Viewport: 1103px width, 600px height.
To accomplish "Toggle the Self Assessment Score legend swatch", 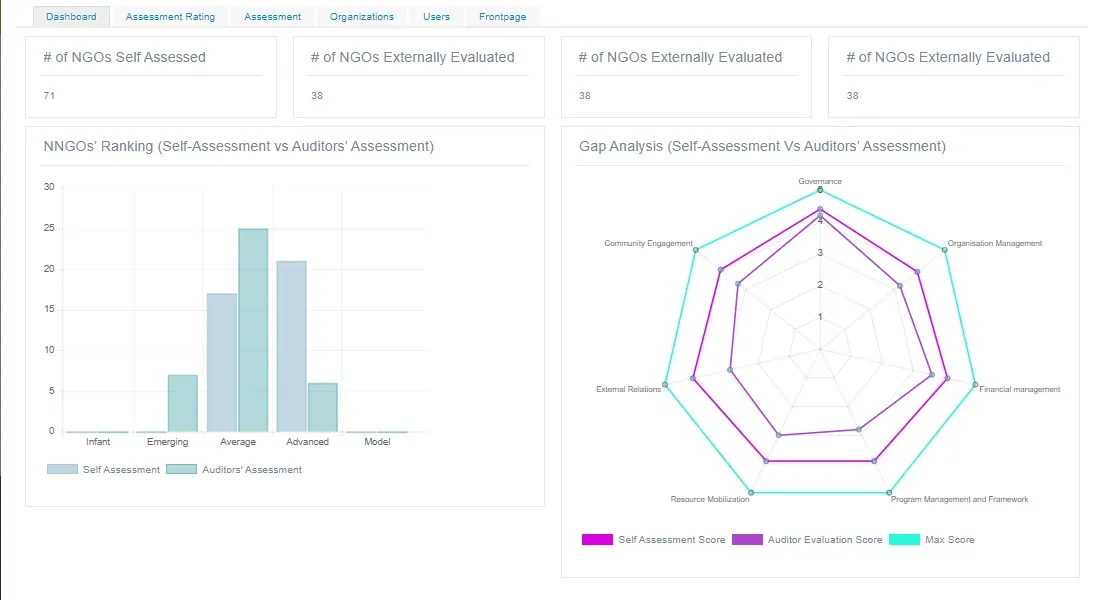I will point(597,540).
